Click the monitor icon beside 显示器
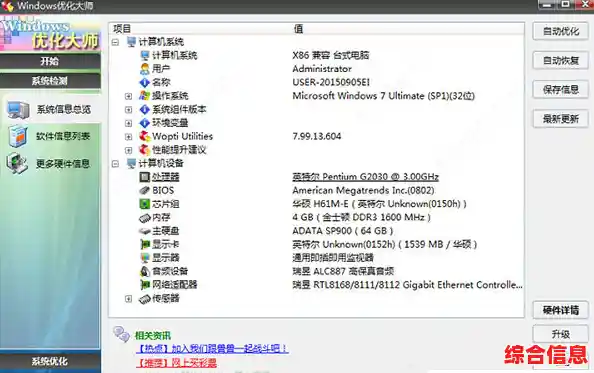The width and height of the screenshot is (594, 373). 144,258
